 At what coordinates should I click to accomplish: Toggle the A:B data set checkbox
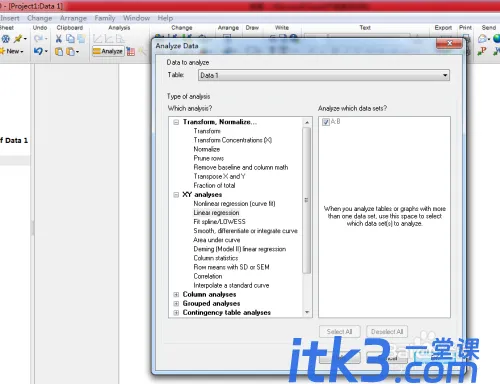[326, 122]
